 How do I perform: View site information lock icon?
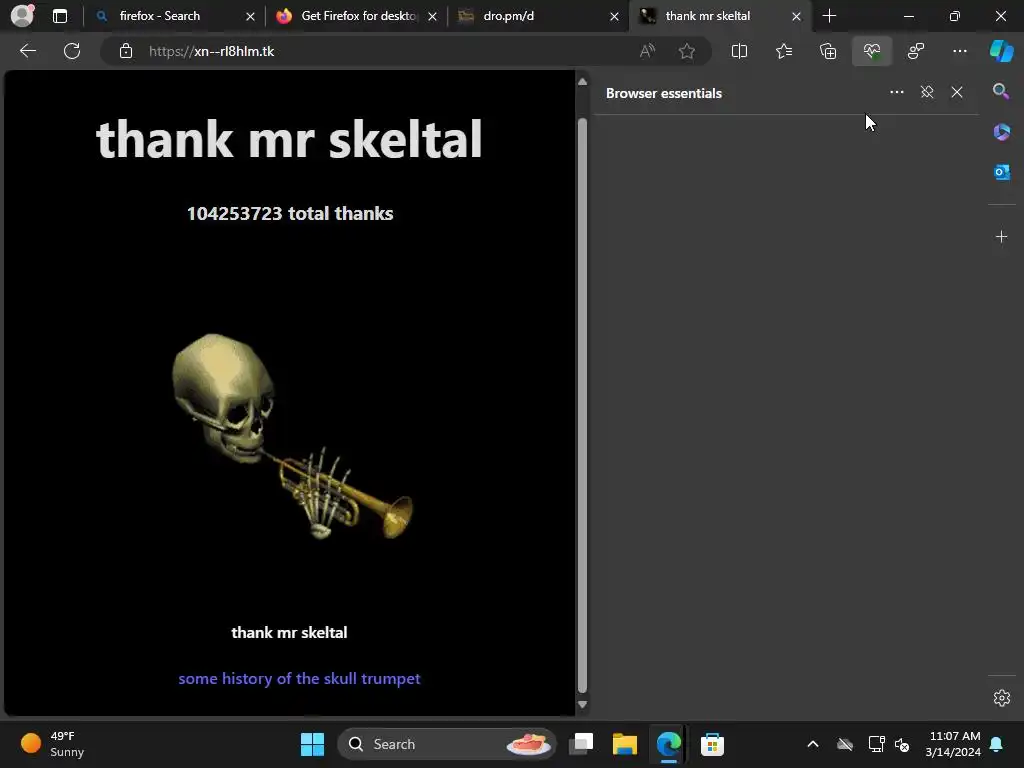pyautogui.click(x=126, y=51)
